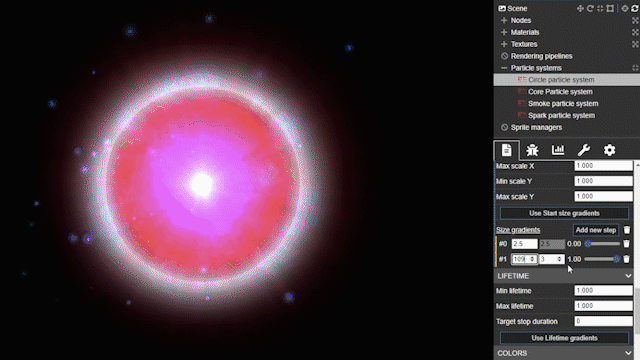The height and width of the screenshot is (360, 640).
Task: Expand all under the Materials row
Action: coord(635,32)
